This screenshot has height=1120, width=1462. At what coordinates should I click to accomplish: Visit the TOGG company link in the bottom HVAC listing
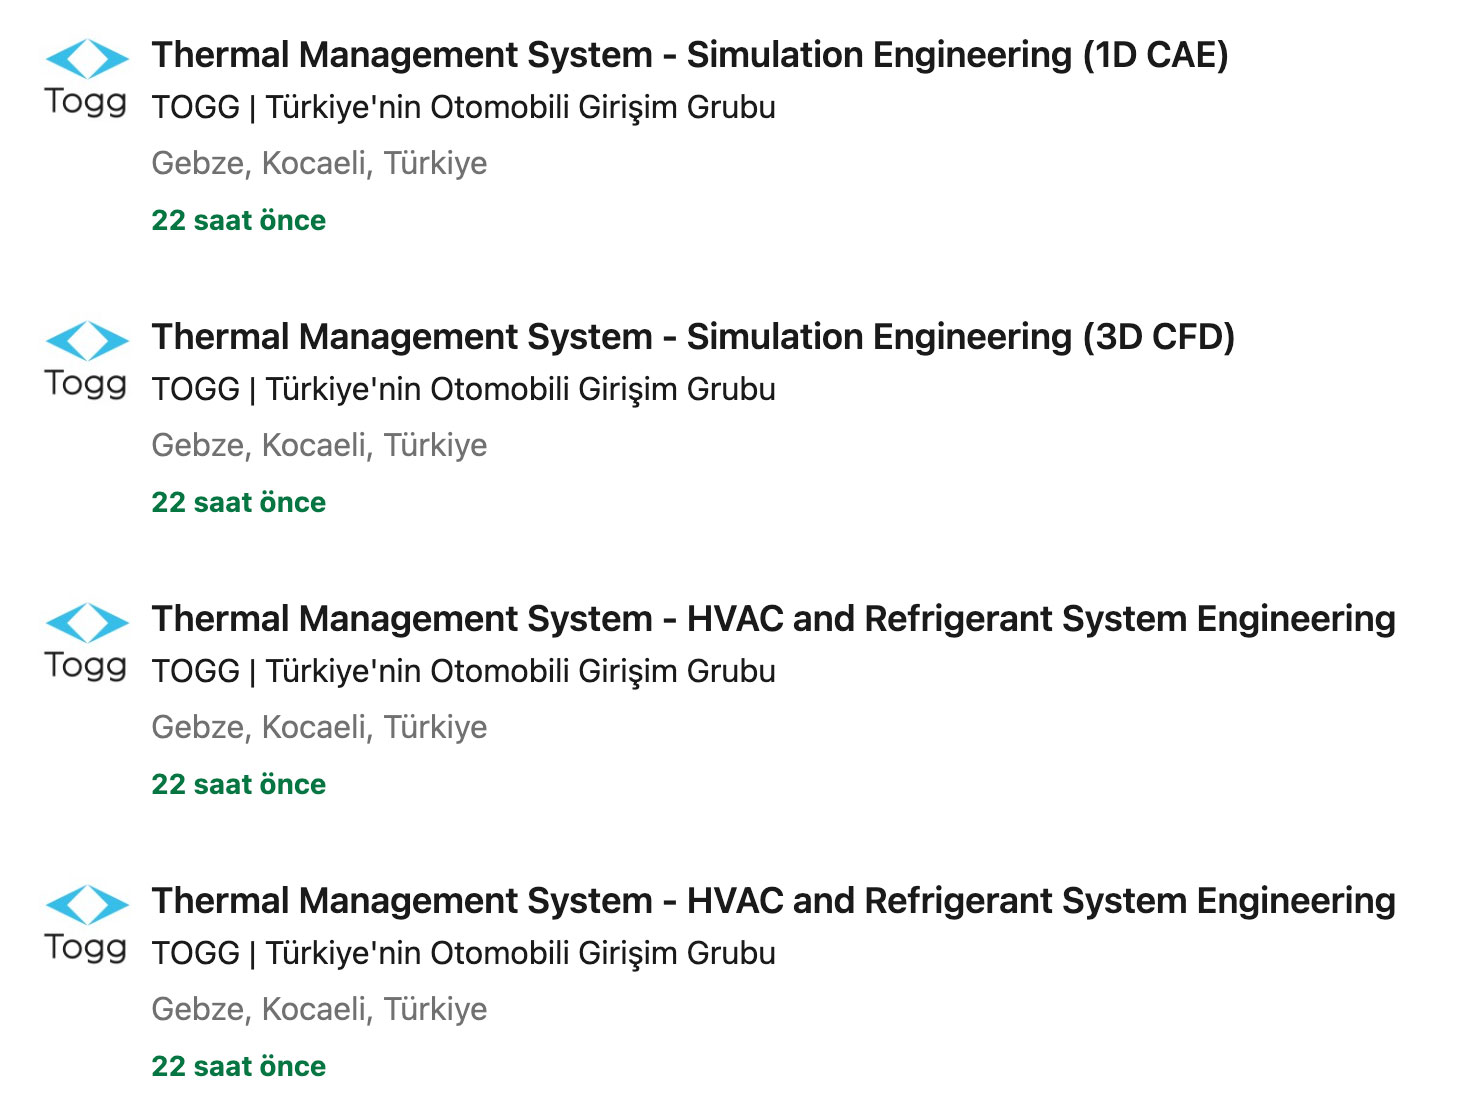(464, 953)
